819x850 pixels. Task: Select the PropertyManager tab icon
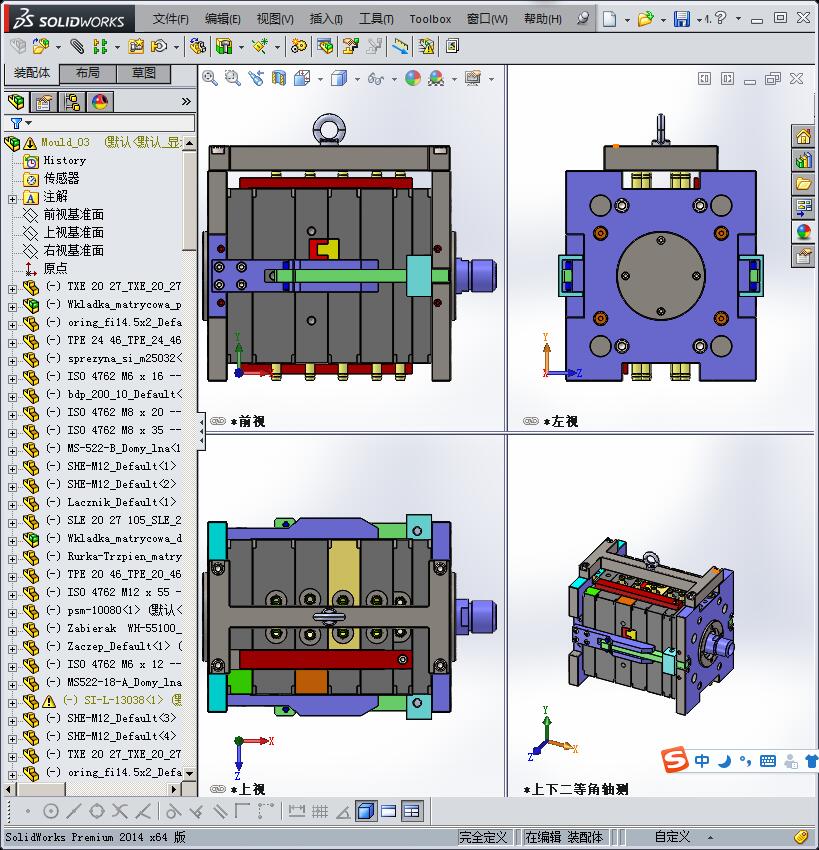(x=43, y=102)
